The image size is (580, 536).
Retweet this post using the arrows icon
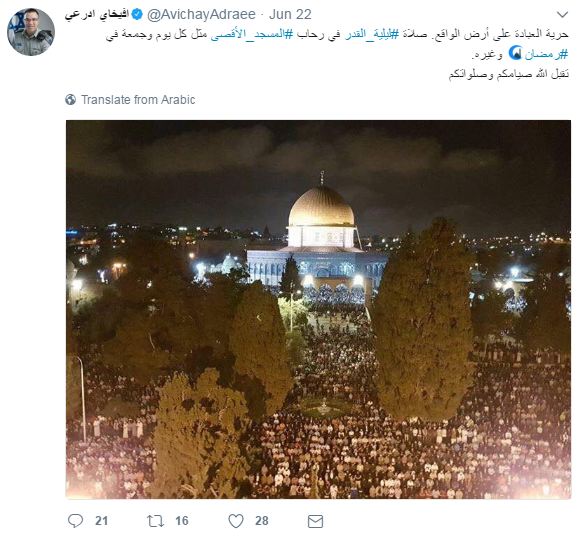pyautogui.click(x=155, y=521)
